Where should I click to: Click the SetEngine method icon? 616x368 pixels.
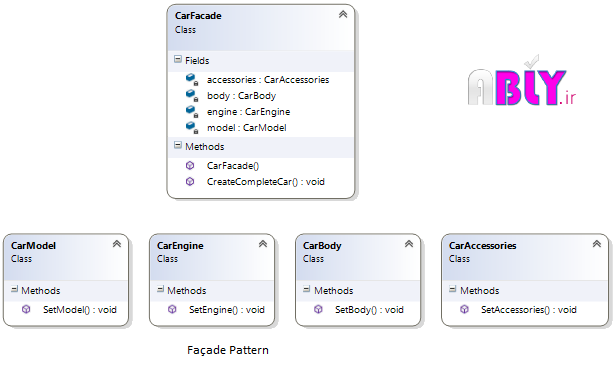[x=172, y=309]
